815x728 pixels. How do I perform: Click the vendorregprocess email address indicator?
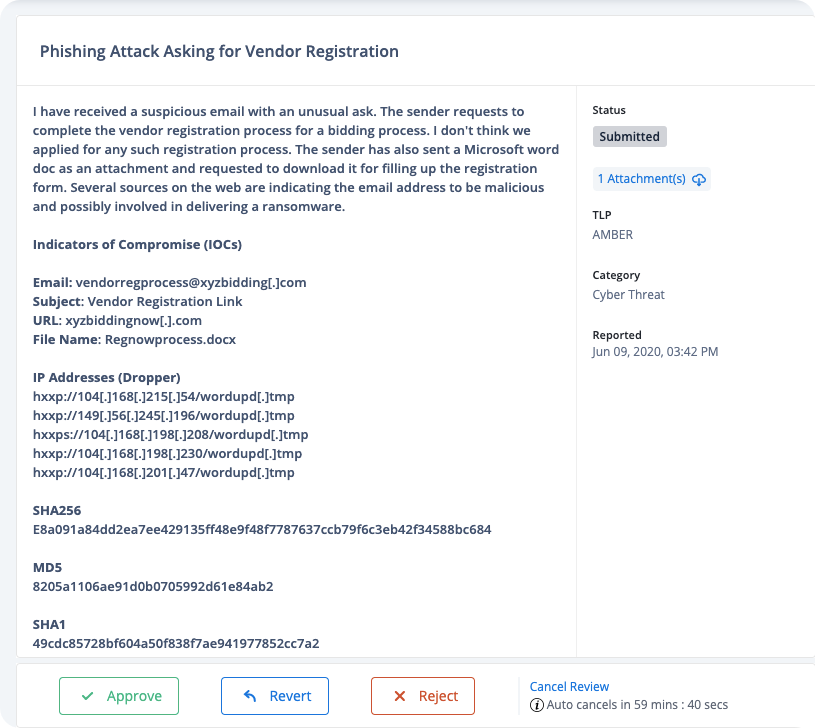[191, 283]
